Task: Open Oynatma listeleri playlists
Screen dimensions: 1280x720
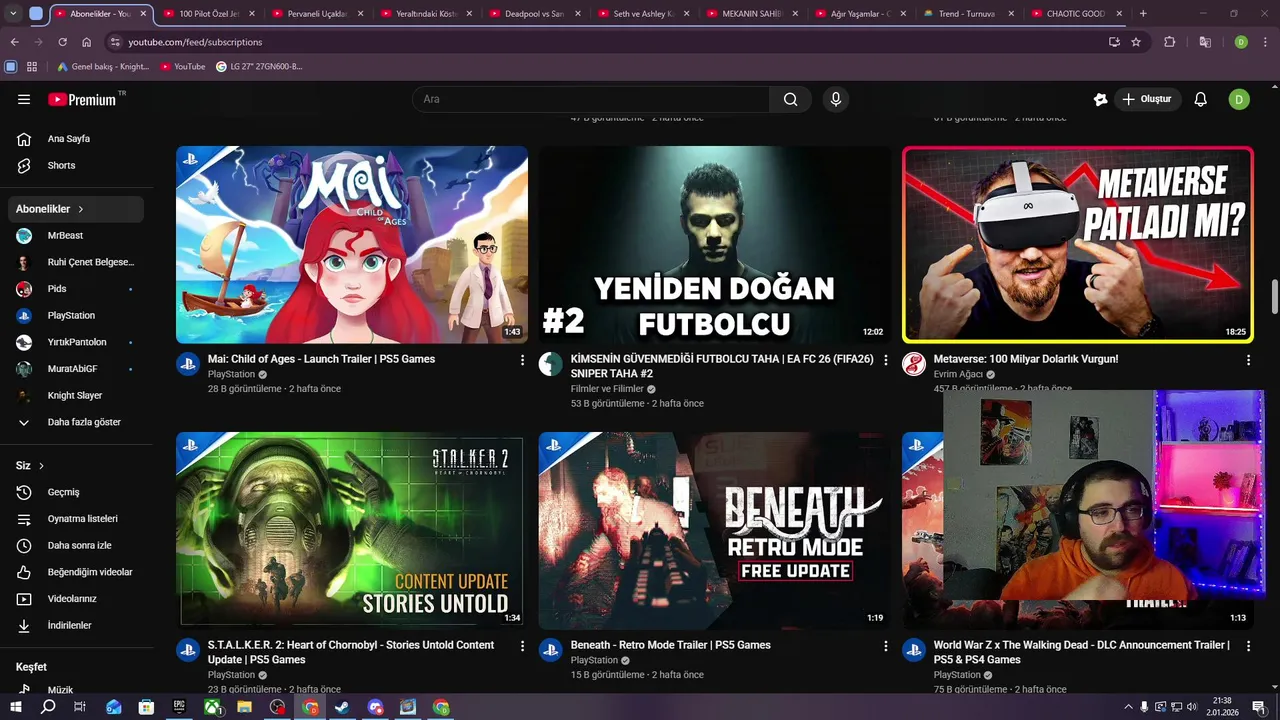Action: [x=78, y=519]
